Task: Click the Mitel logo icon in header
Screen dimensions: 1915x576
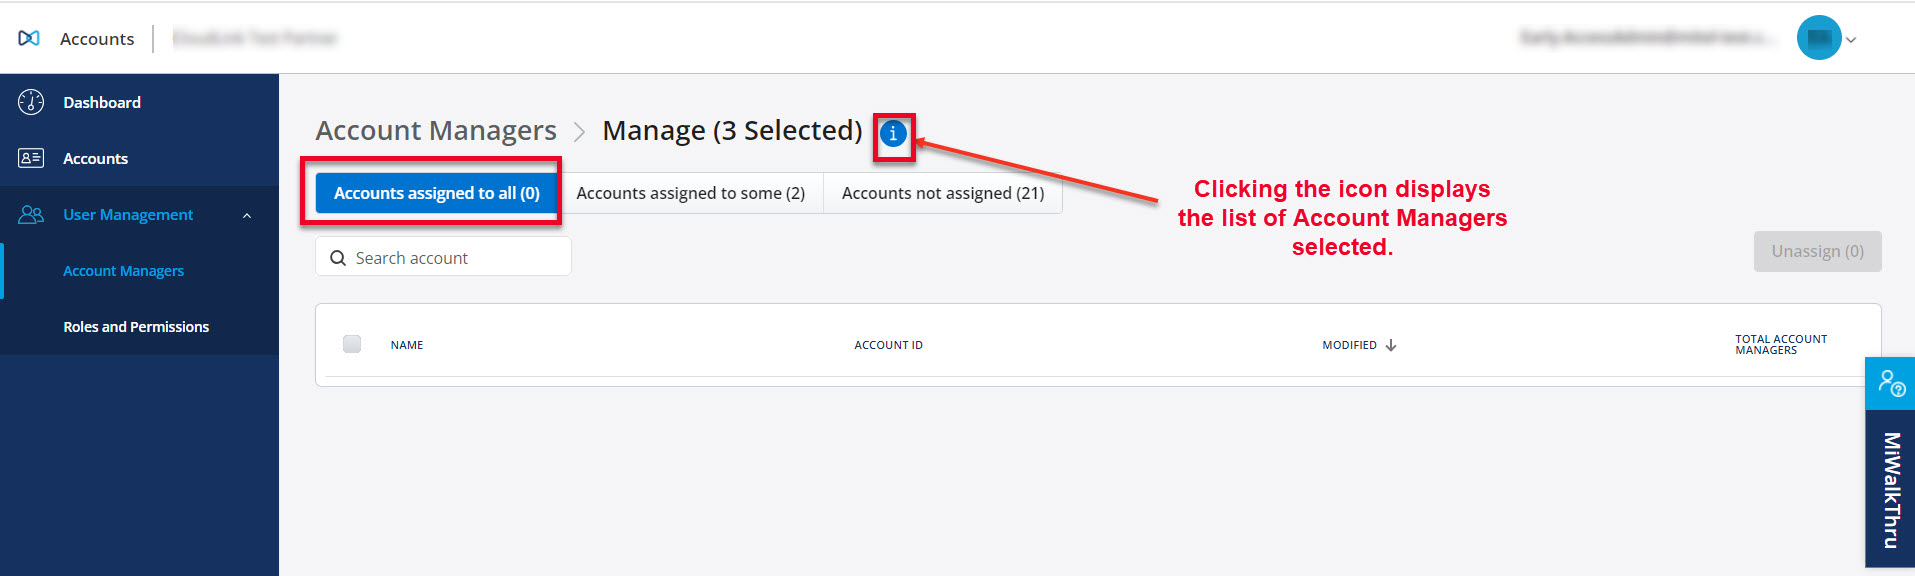Action: pos(29,38)
